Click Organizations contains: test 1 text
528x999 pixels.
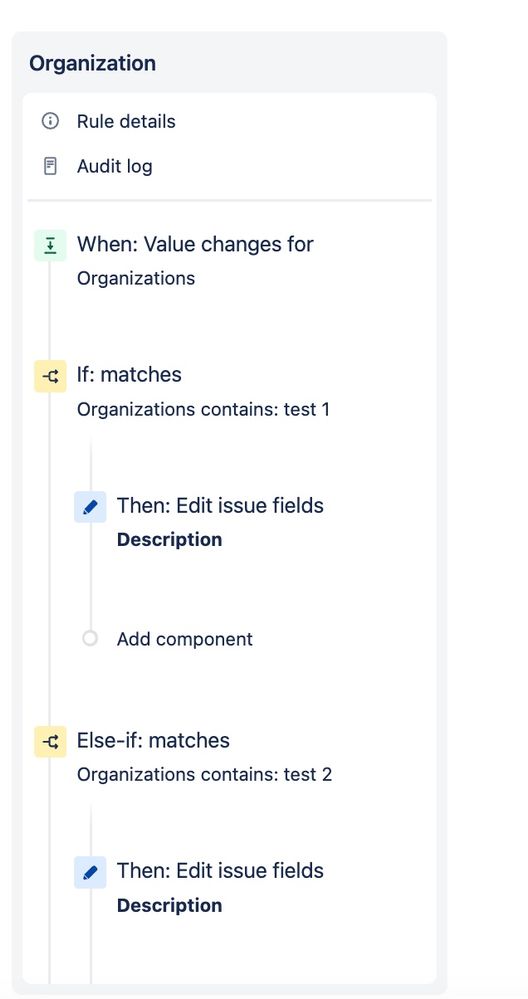204,409
